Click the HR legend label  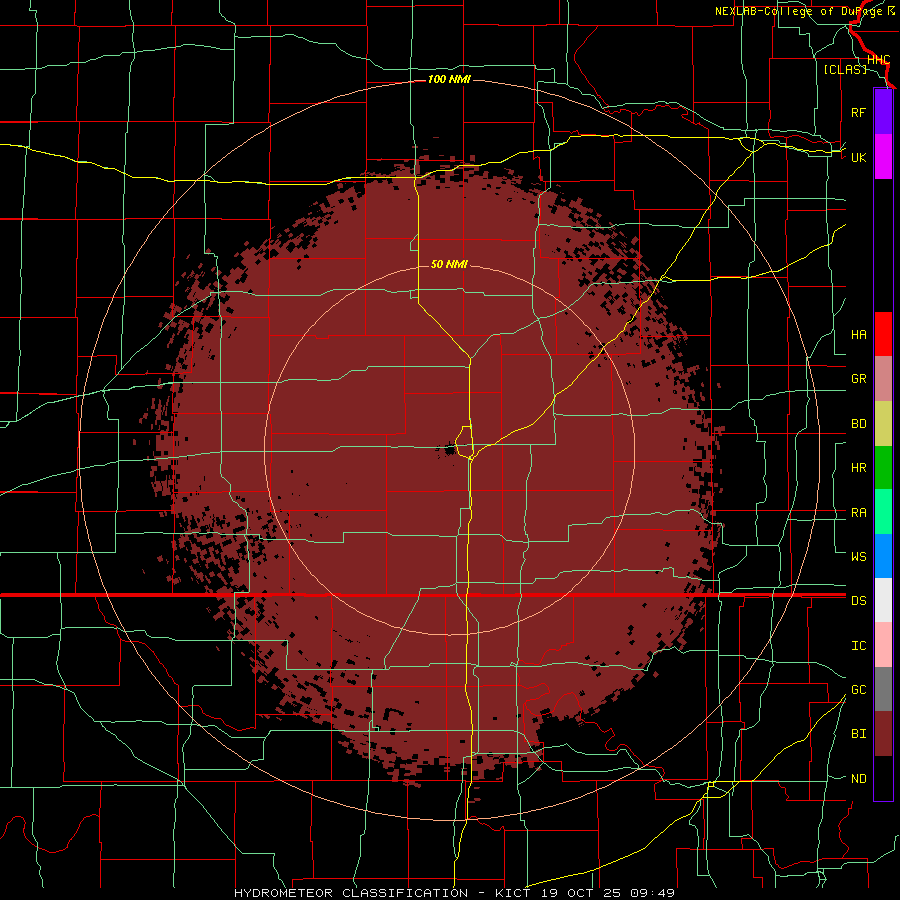click(x=858, y=468)
